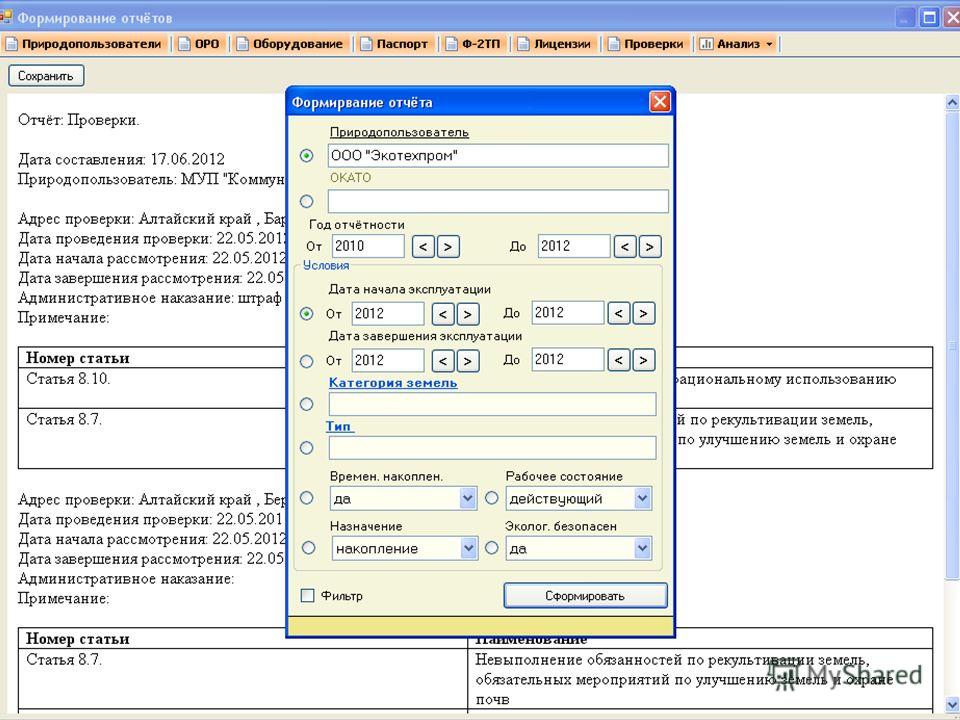This screenshot has height=720, width=960.
Task: Select the Дата начала эксплуатации radio button
Action: click(x=307, y=313)
